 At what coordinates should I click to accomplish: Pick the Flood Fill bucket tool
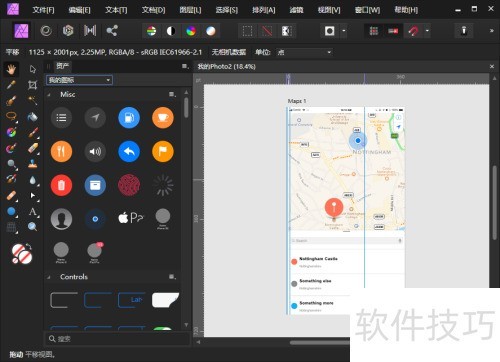tap(32, 117)
